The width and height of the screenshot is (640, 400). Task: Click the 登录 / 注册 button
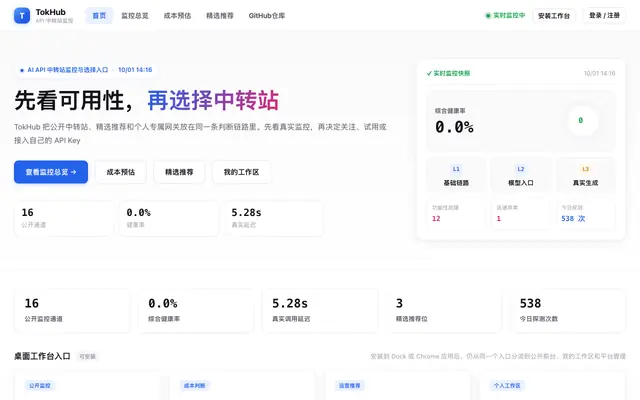click(x=604, y=16)
